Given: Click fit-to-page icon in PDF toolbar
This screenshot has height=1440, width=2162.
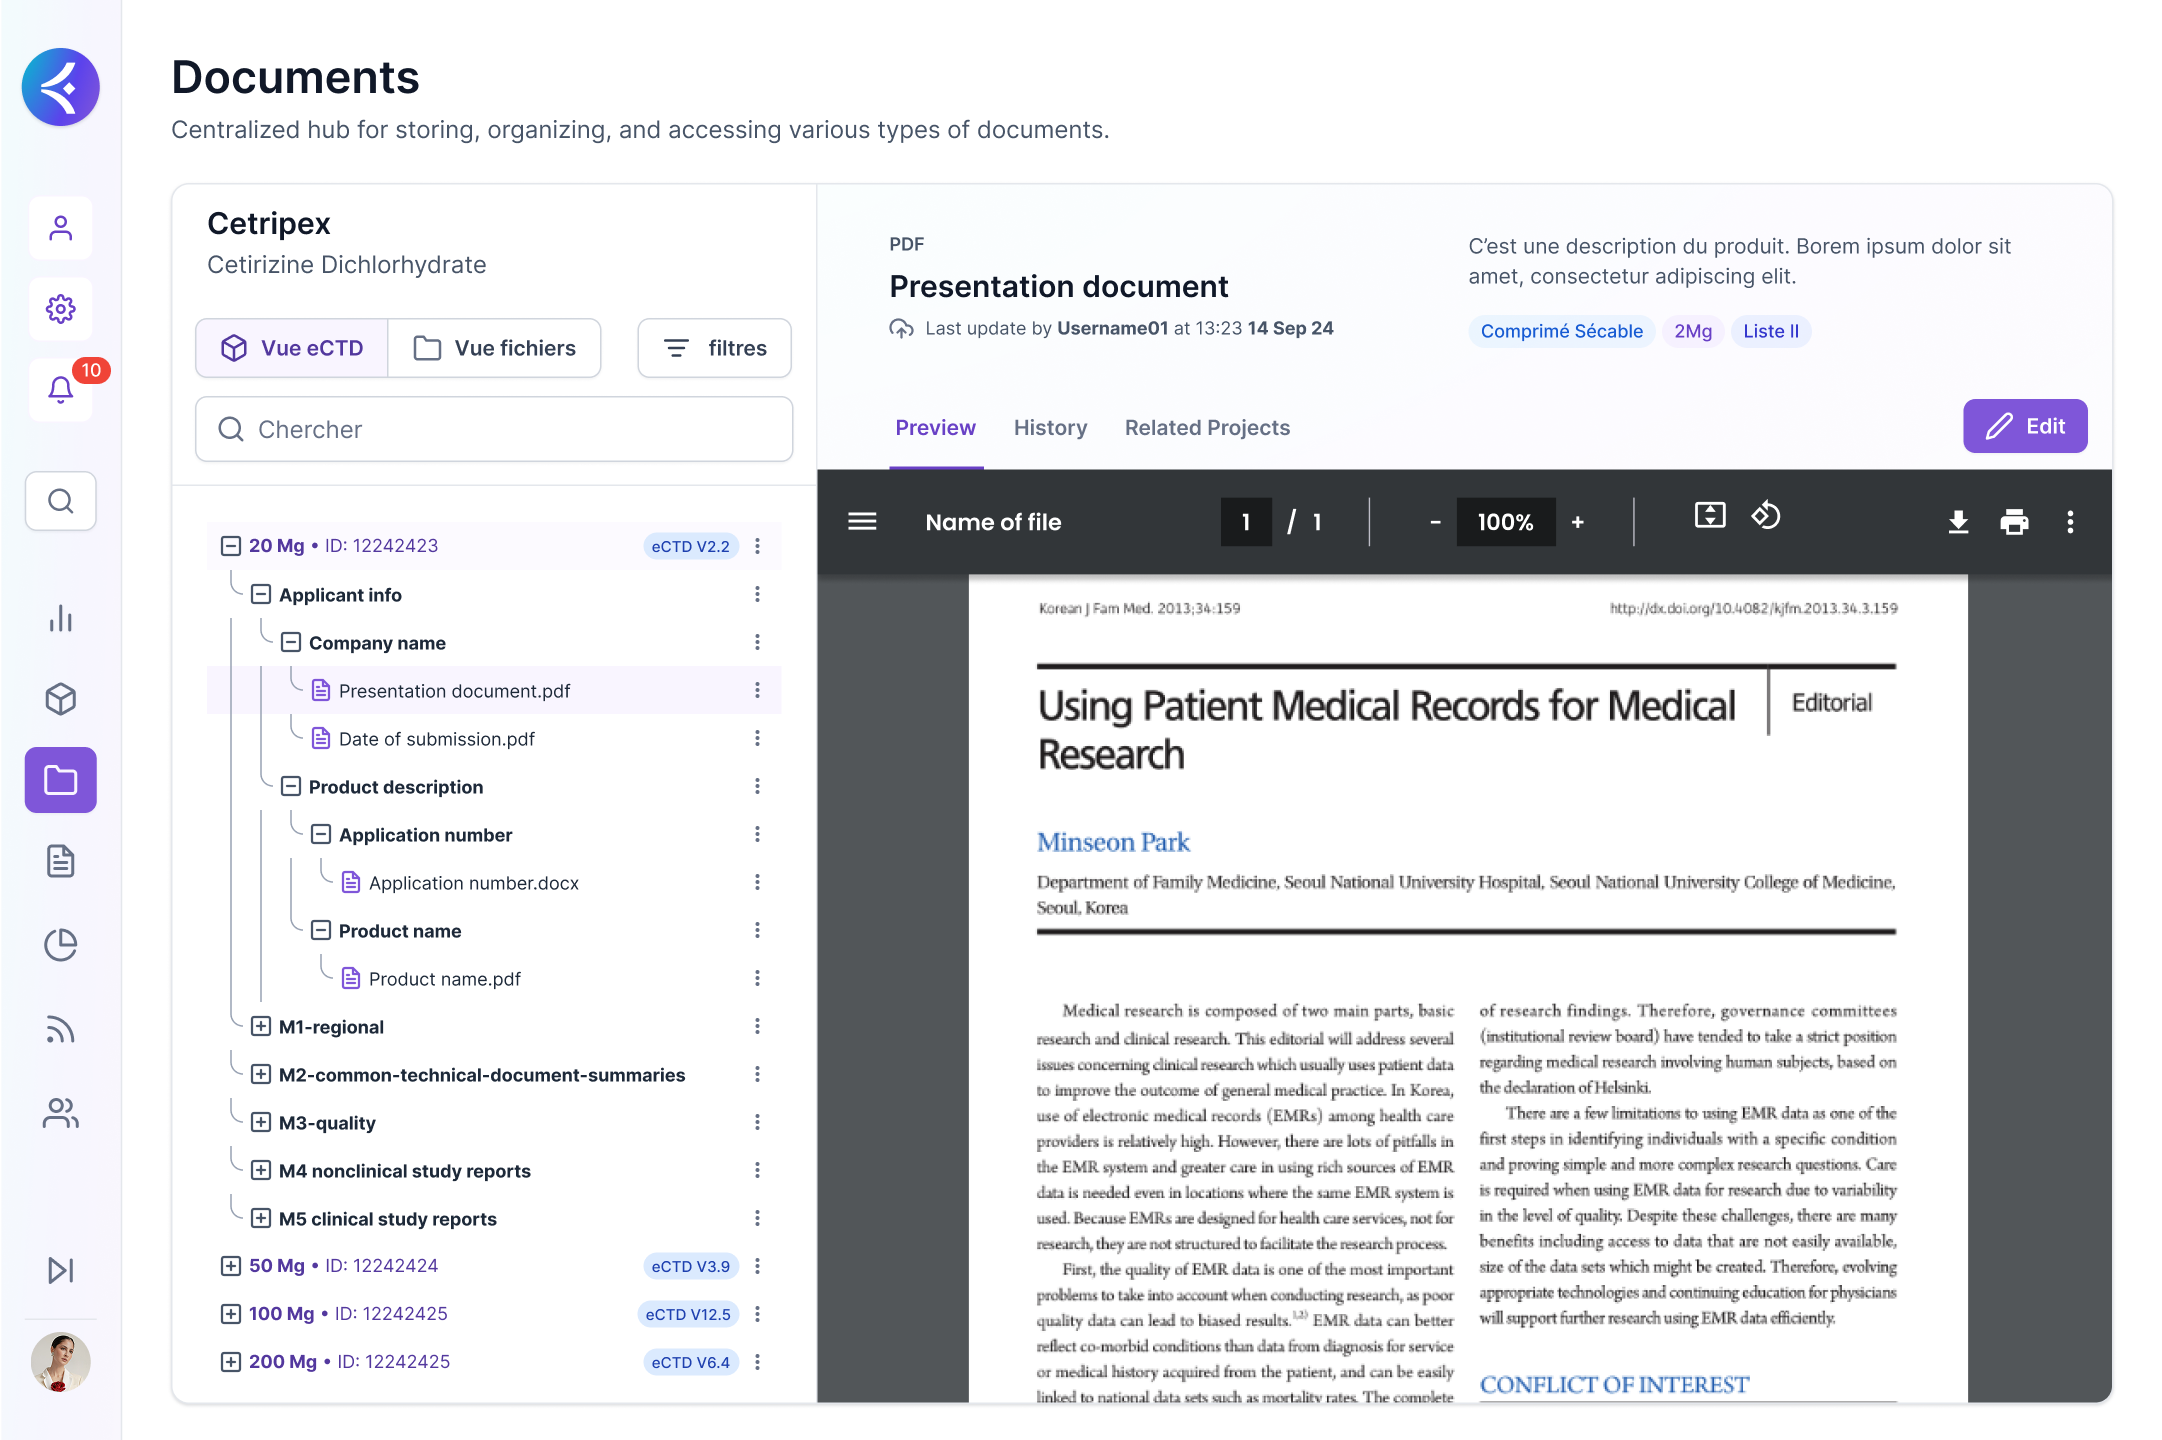Looking at the screenshot, I should (1710, 516).
